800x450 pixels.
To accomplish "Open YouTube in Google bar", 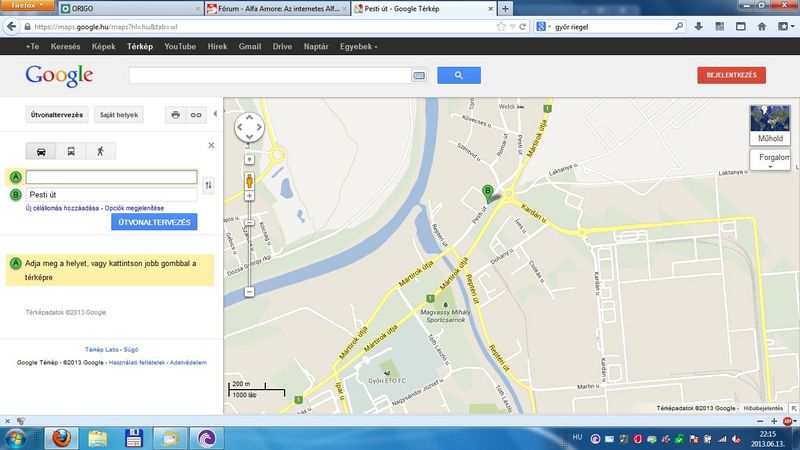I will [180, 46].
